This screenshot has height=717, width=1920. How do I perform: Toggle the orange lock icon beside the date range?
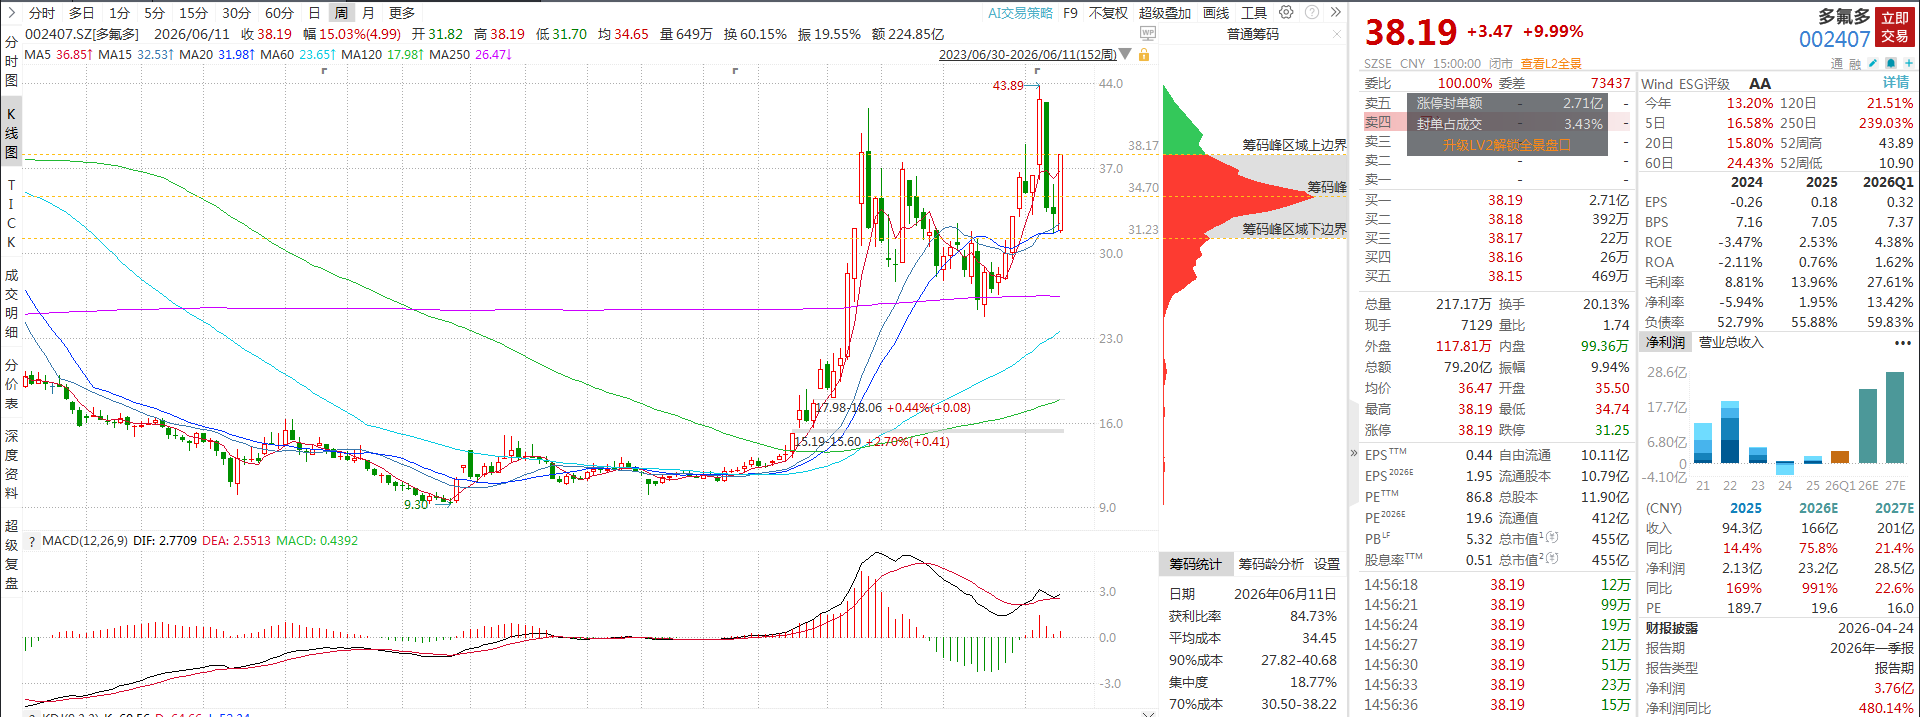[x=1144, y=55]
